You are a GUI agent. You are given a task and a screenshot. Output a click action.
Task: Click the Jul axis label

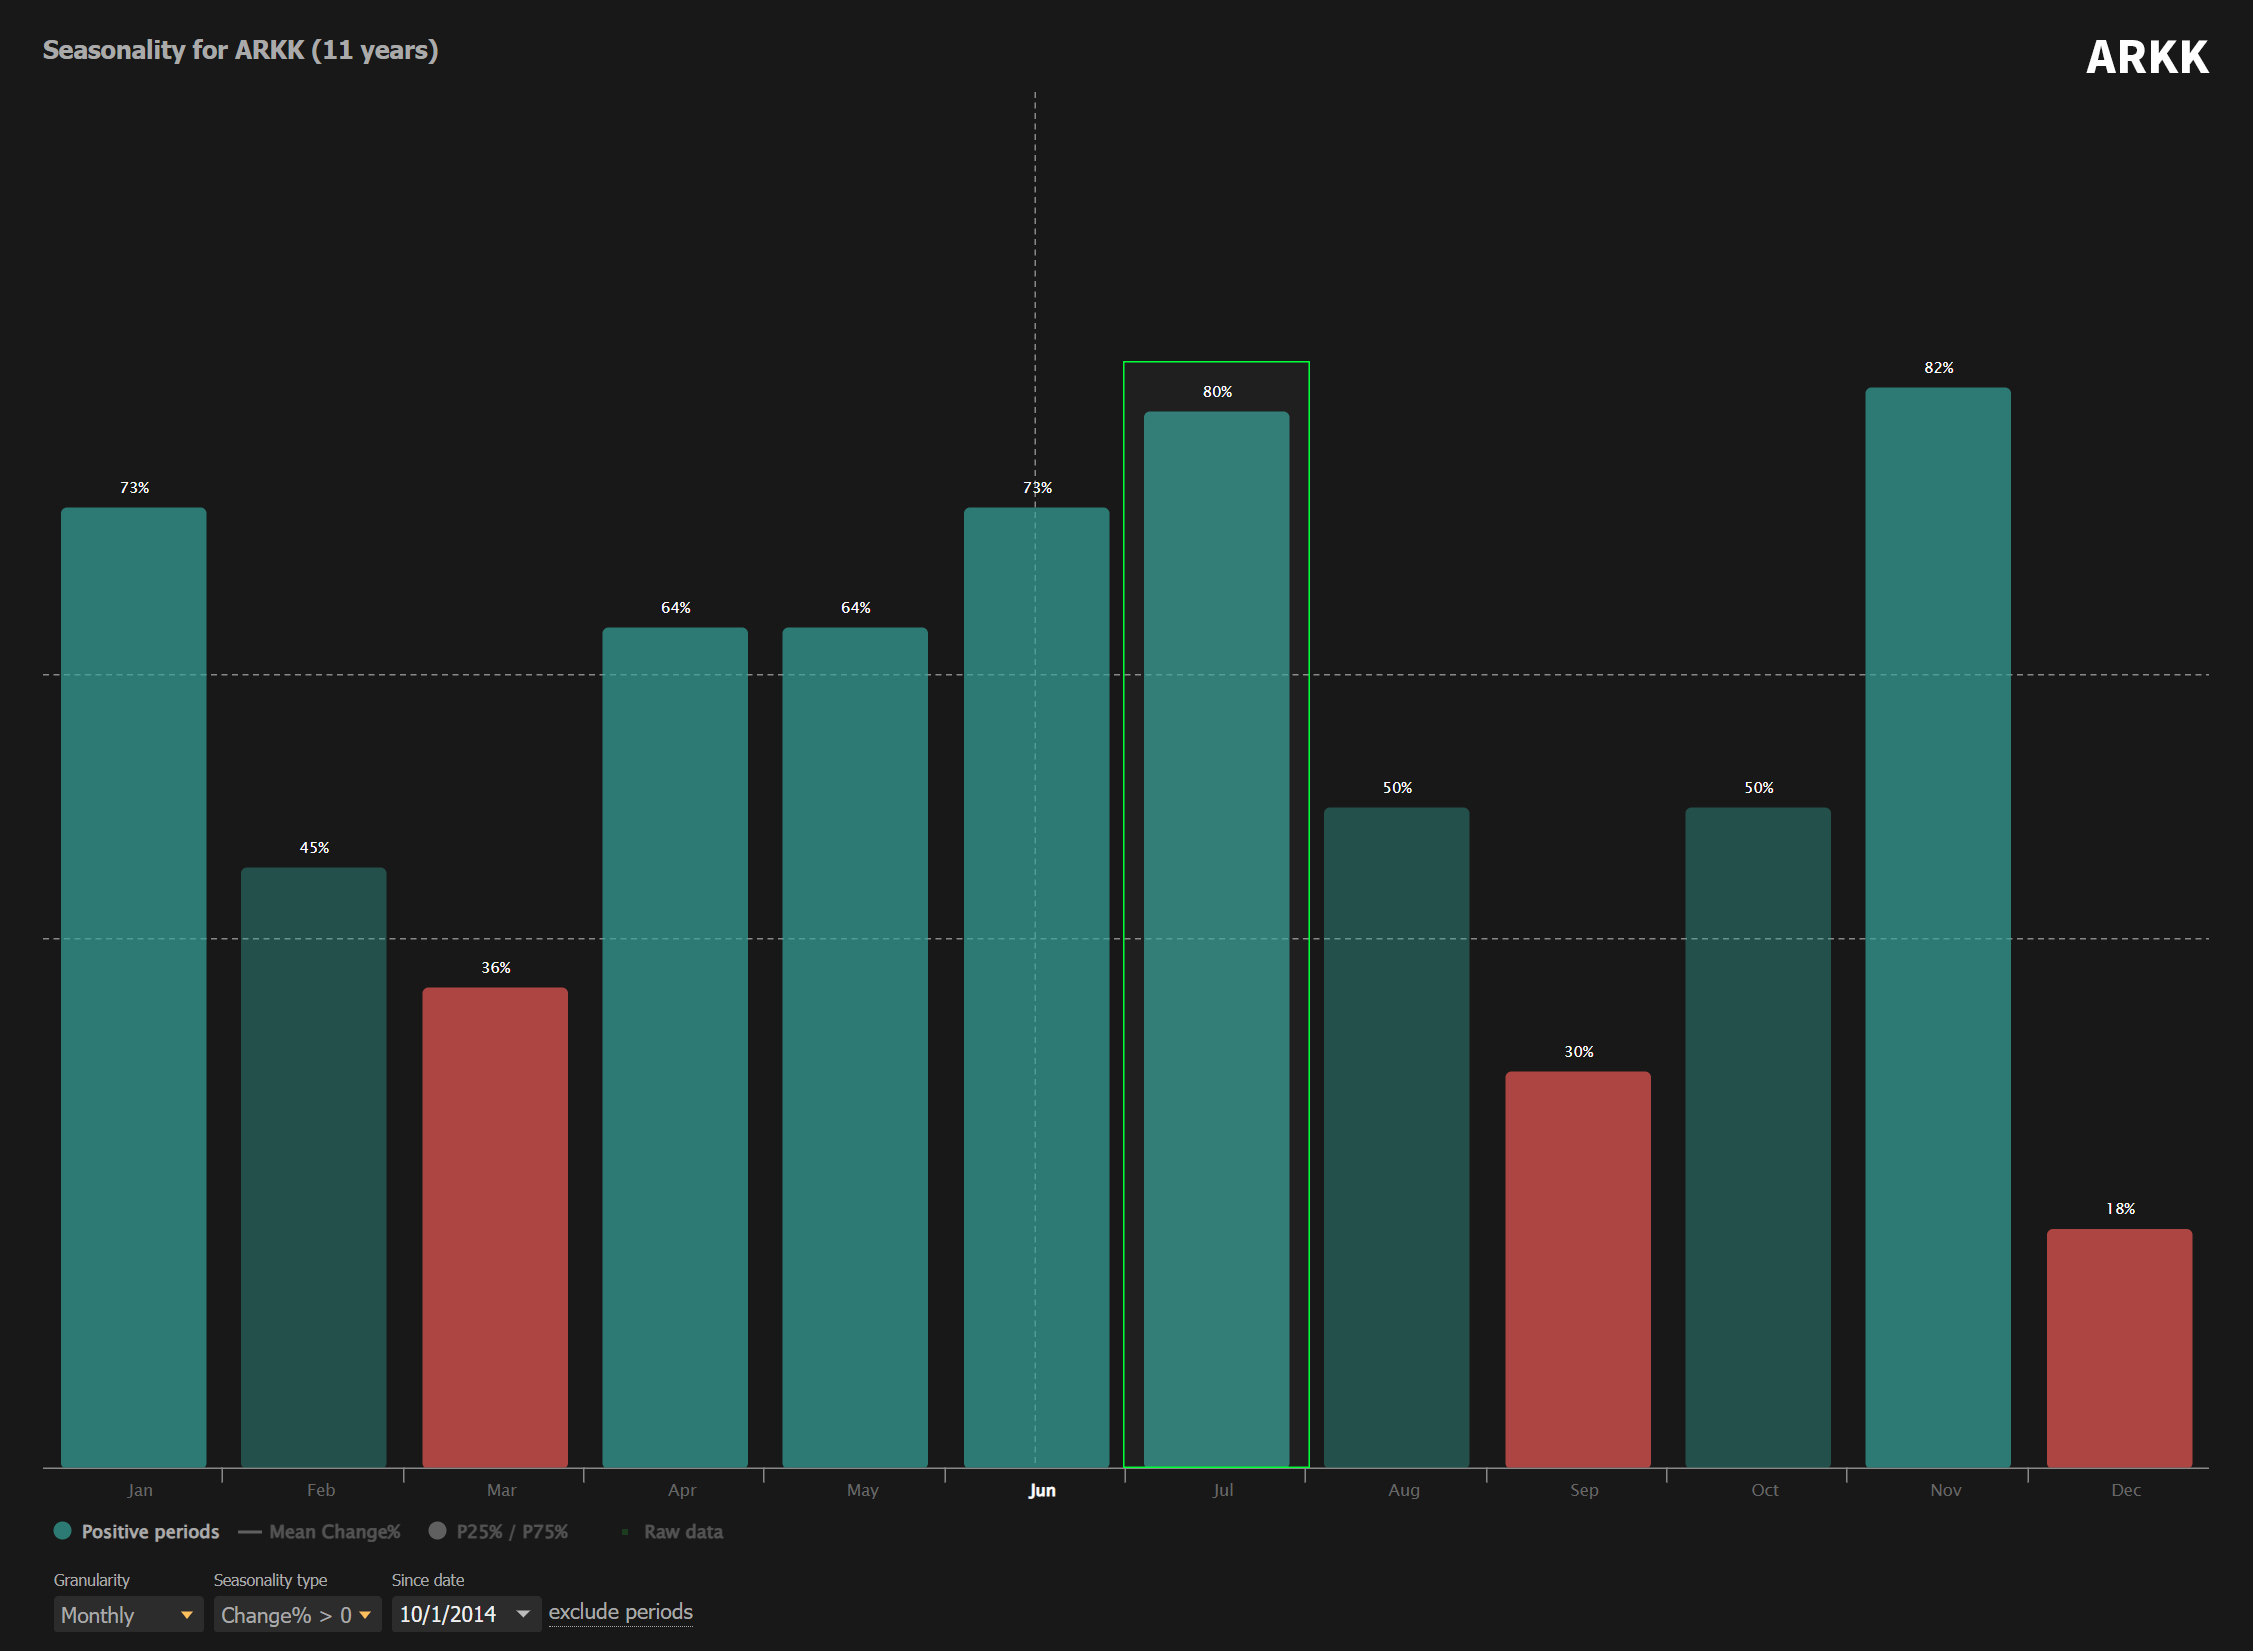(1223, 1489)
